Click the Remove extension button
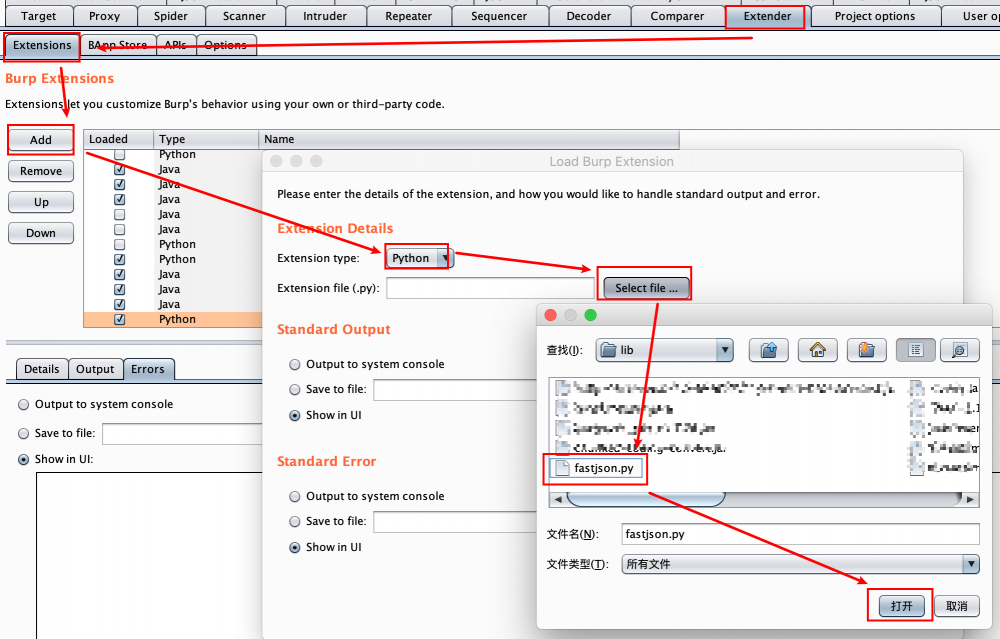1000x639 pixels. point(41,171)
